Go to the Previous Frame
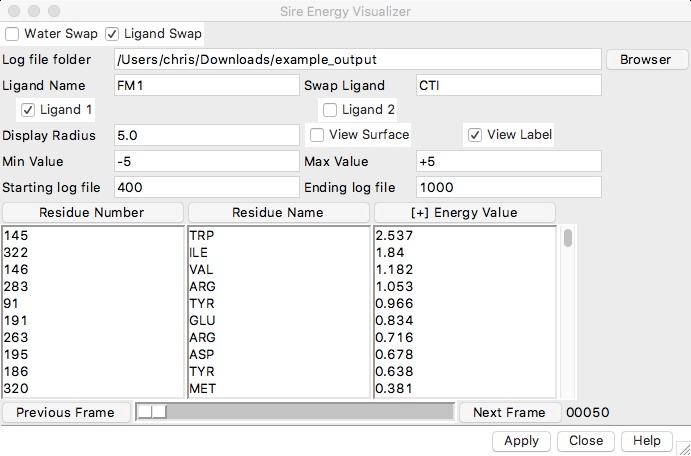The width and height of the screenshot is (691, 456). click(67, 412)
